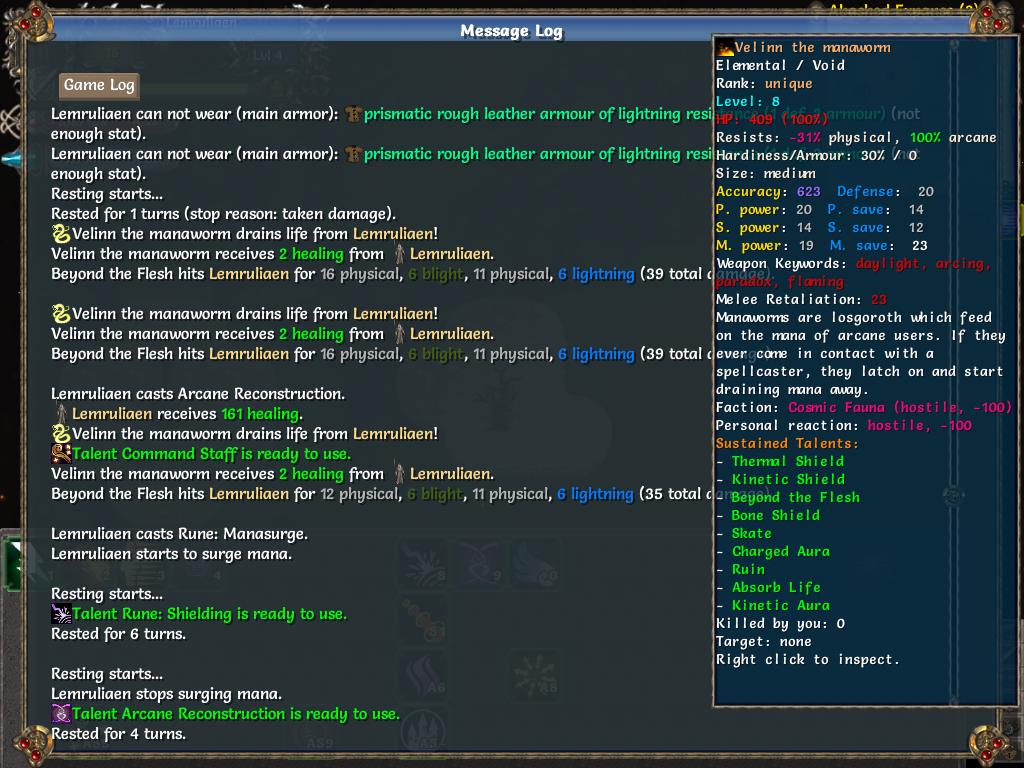Open the Game Log tab
This screenshot has height=768, width=1024.
pos(99,86)
